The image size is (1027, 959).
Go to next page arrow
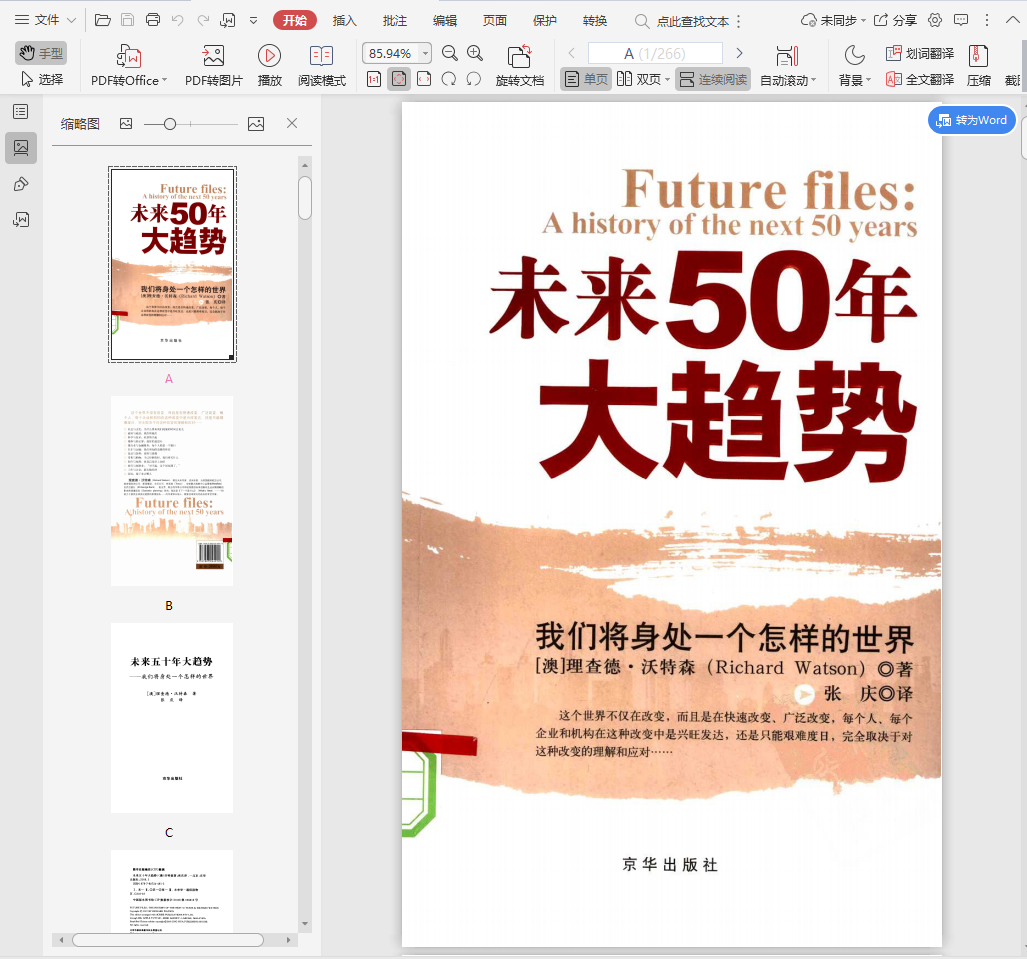(x=739, y=53)
